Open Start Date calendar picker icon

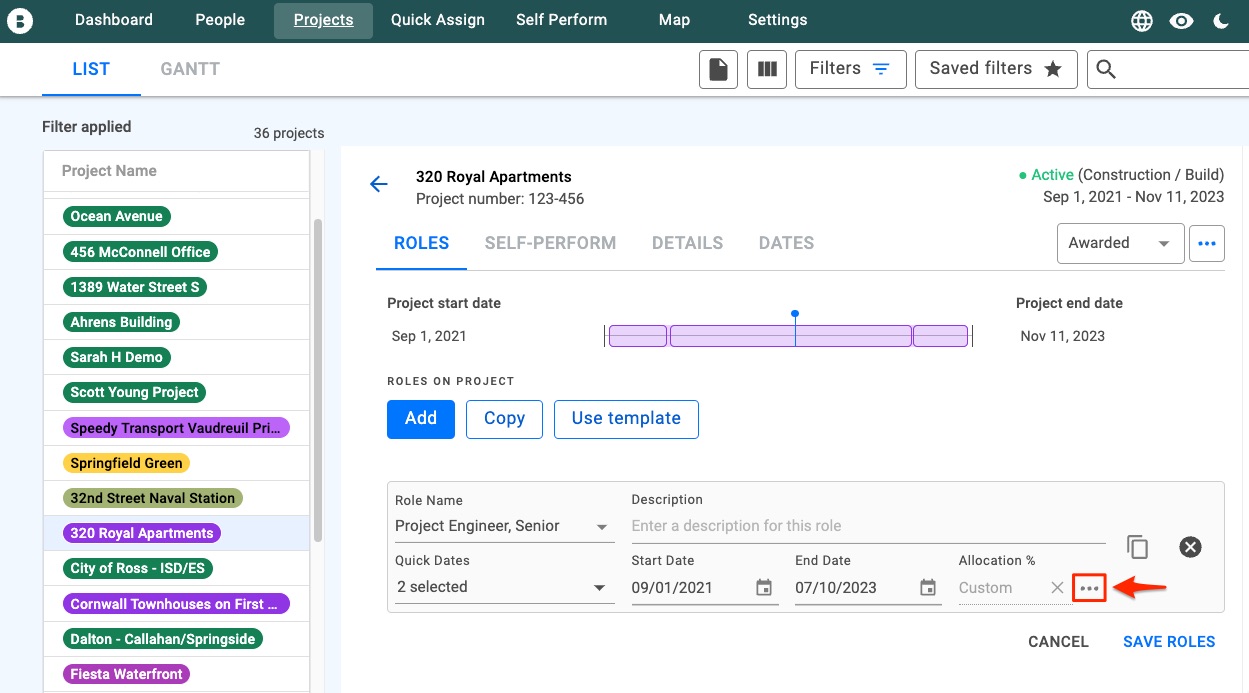[x=764, y=588]
